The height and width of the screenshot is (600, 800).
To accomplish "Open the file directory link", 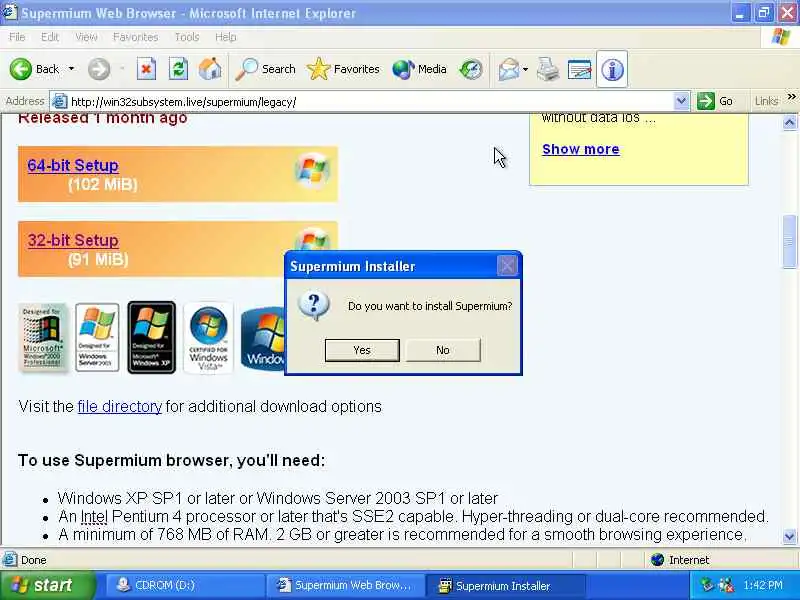I will pos(119,407).
